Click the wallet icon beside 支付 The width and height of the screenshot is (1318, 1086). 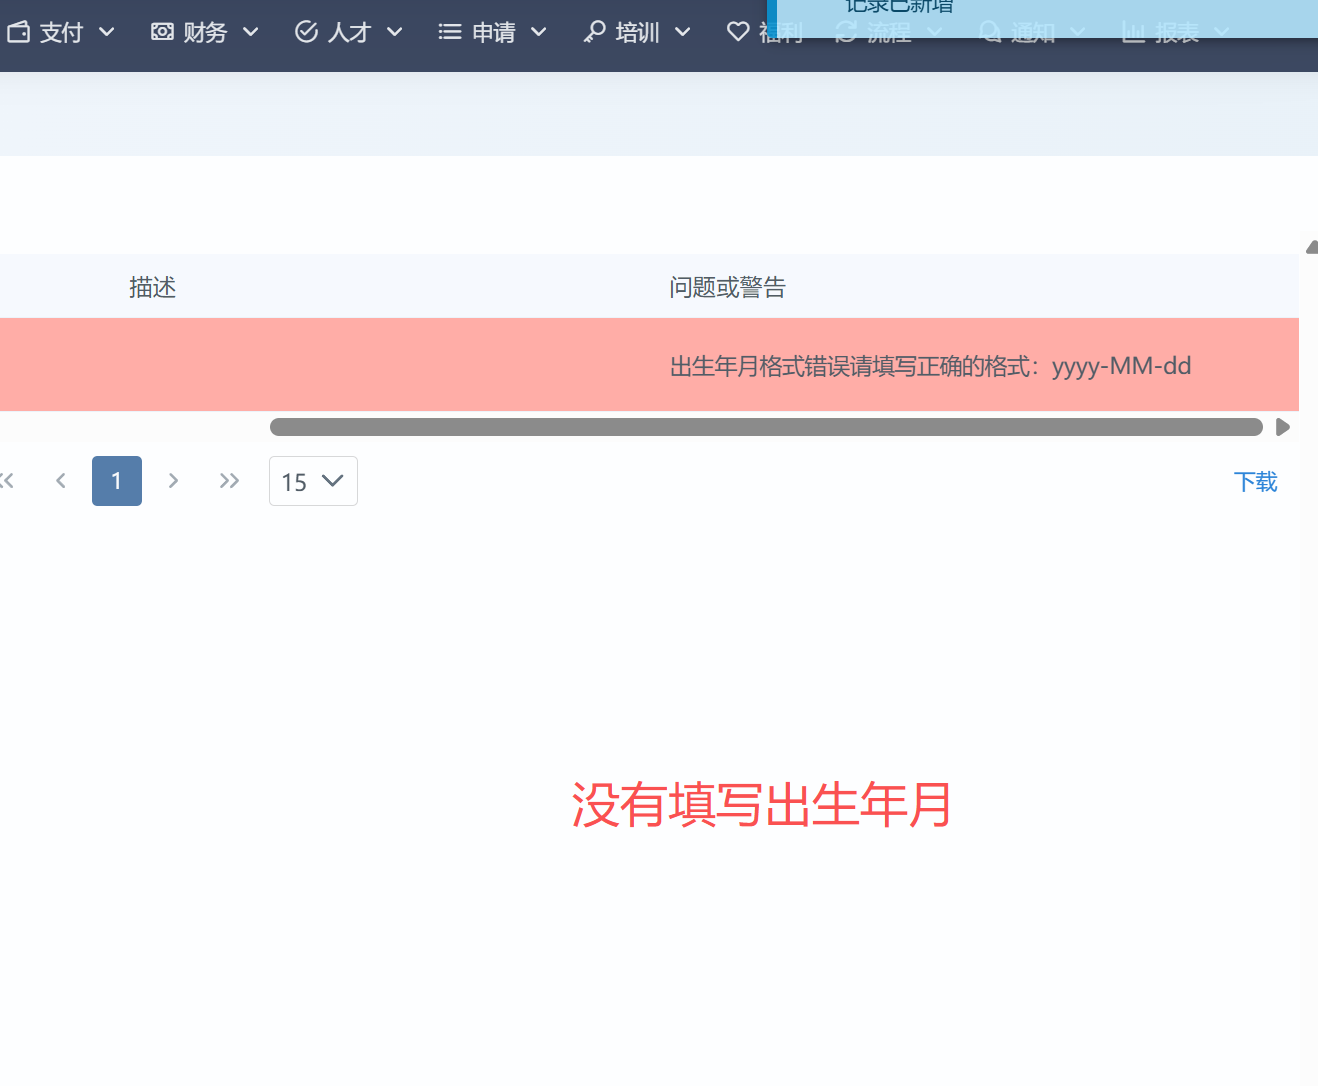click(18, 32)
